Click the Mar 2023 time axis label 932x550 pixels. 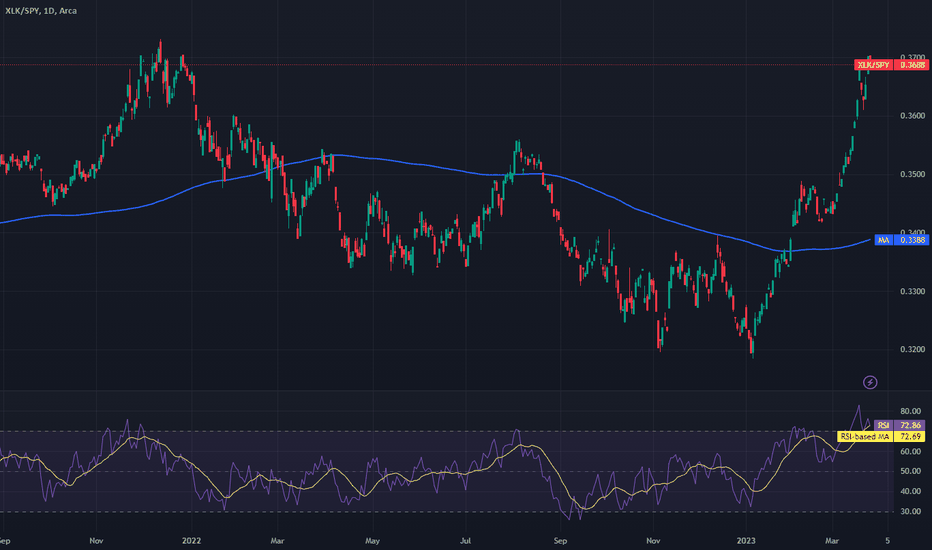(832, 540)
